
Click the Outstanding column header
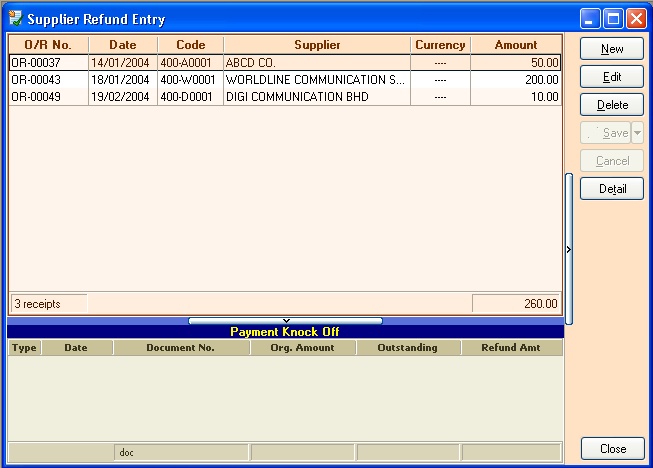click(x=408, y=348)
